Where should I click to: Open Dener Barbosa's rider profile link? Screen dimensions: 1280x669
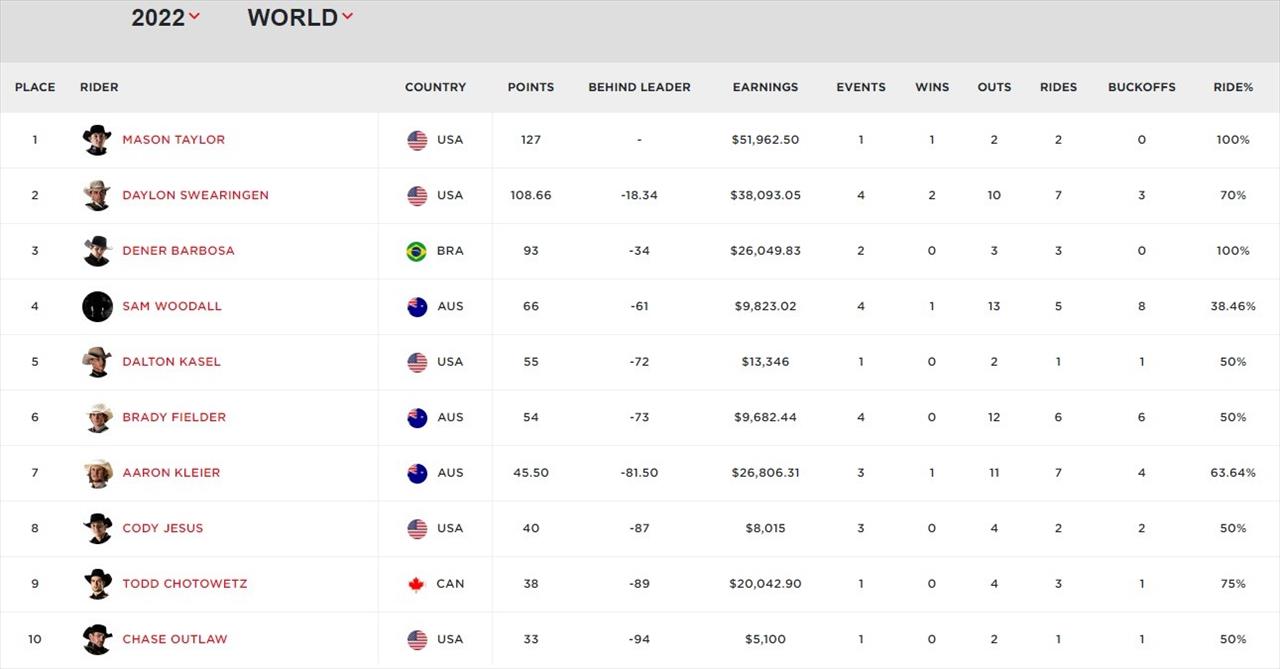pos(178,251)
